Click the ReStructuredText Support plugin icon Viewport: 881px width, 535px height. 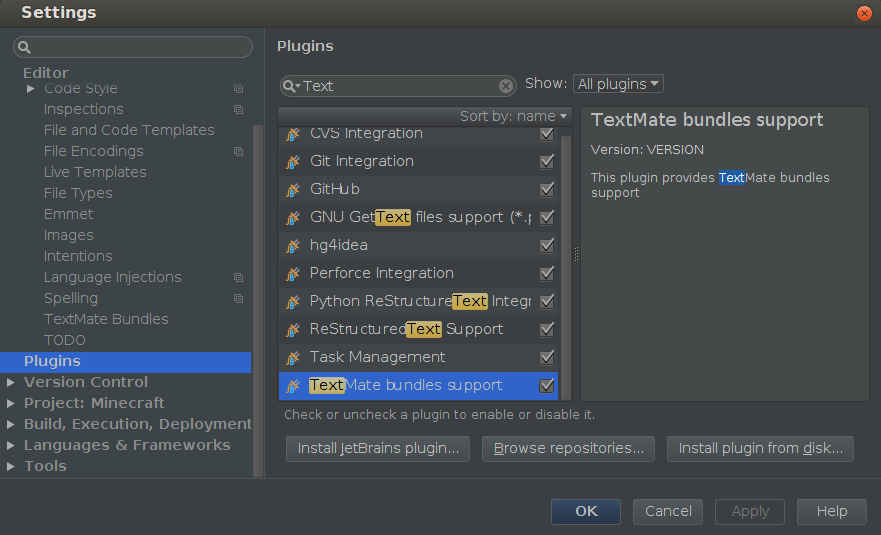tap(293, 330)
